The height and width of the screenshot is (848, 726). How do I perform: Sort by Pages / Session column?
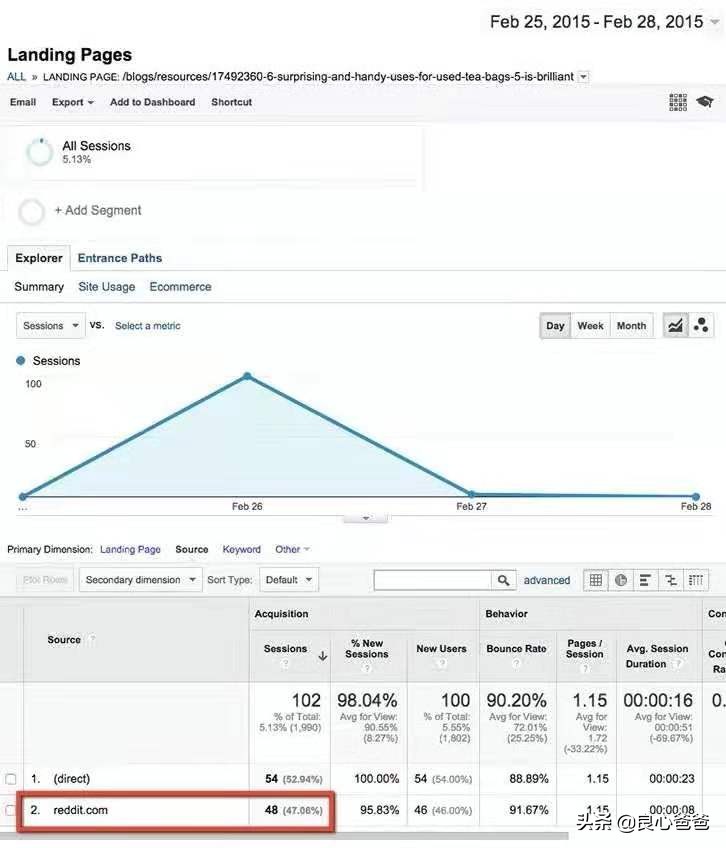(584, 648)
